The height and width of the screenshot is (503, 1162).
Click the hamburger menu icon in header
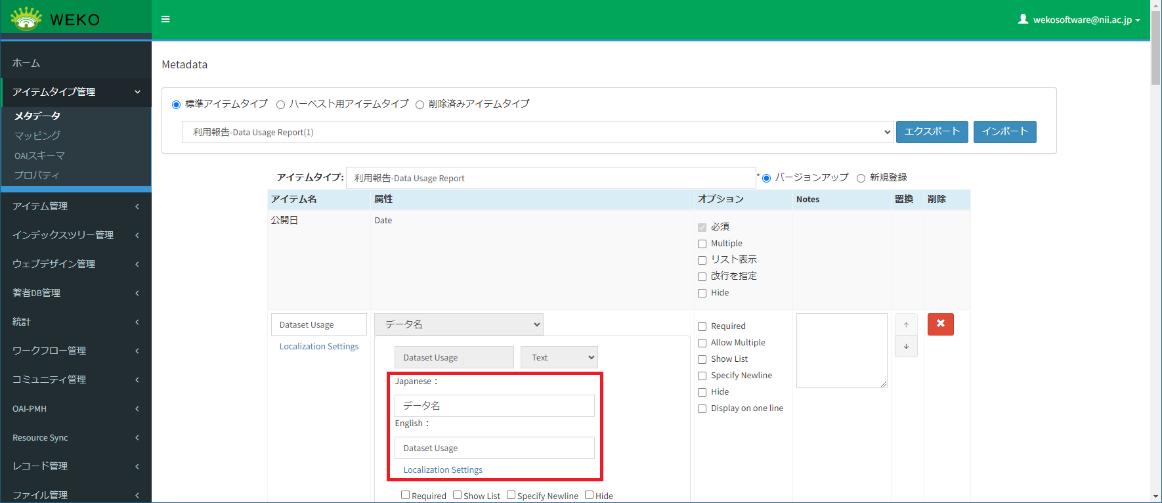click(x=165, y=19)
